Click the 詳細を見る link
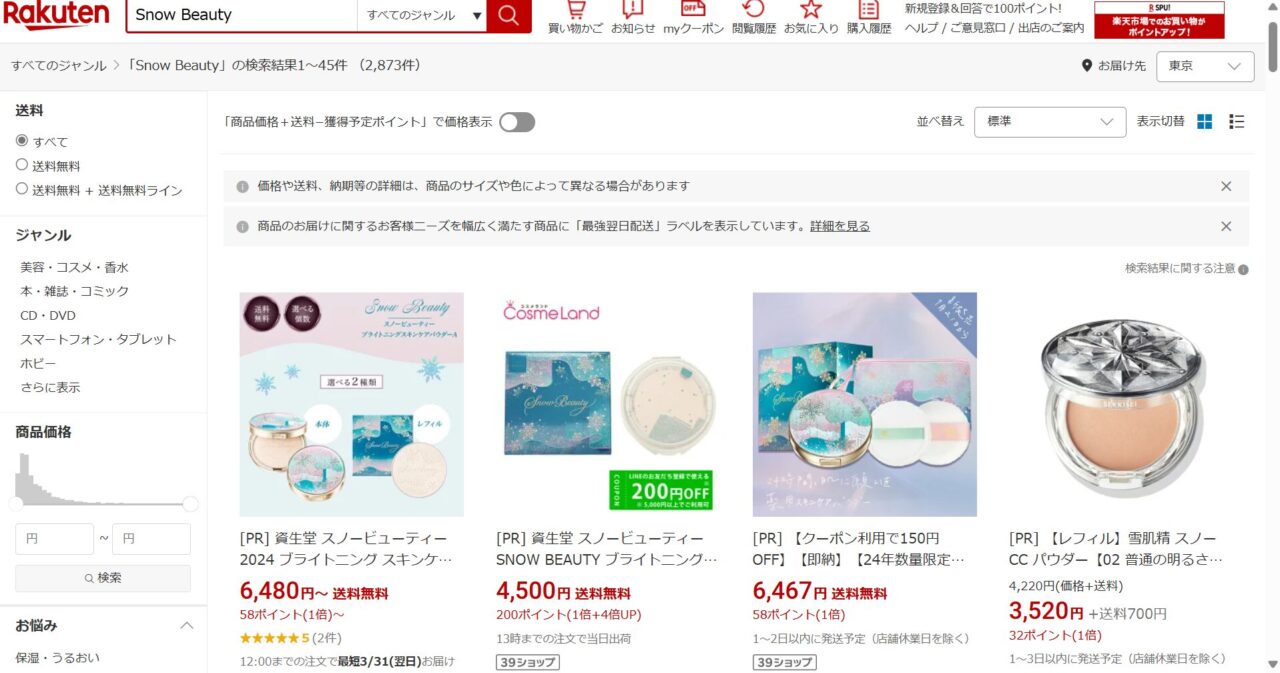1280x673 pixels. [840, 226]
